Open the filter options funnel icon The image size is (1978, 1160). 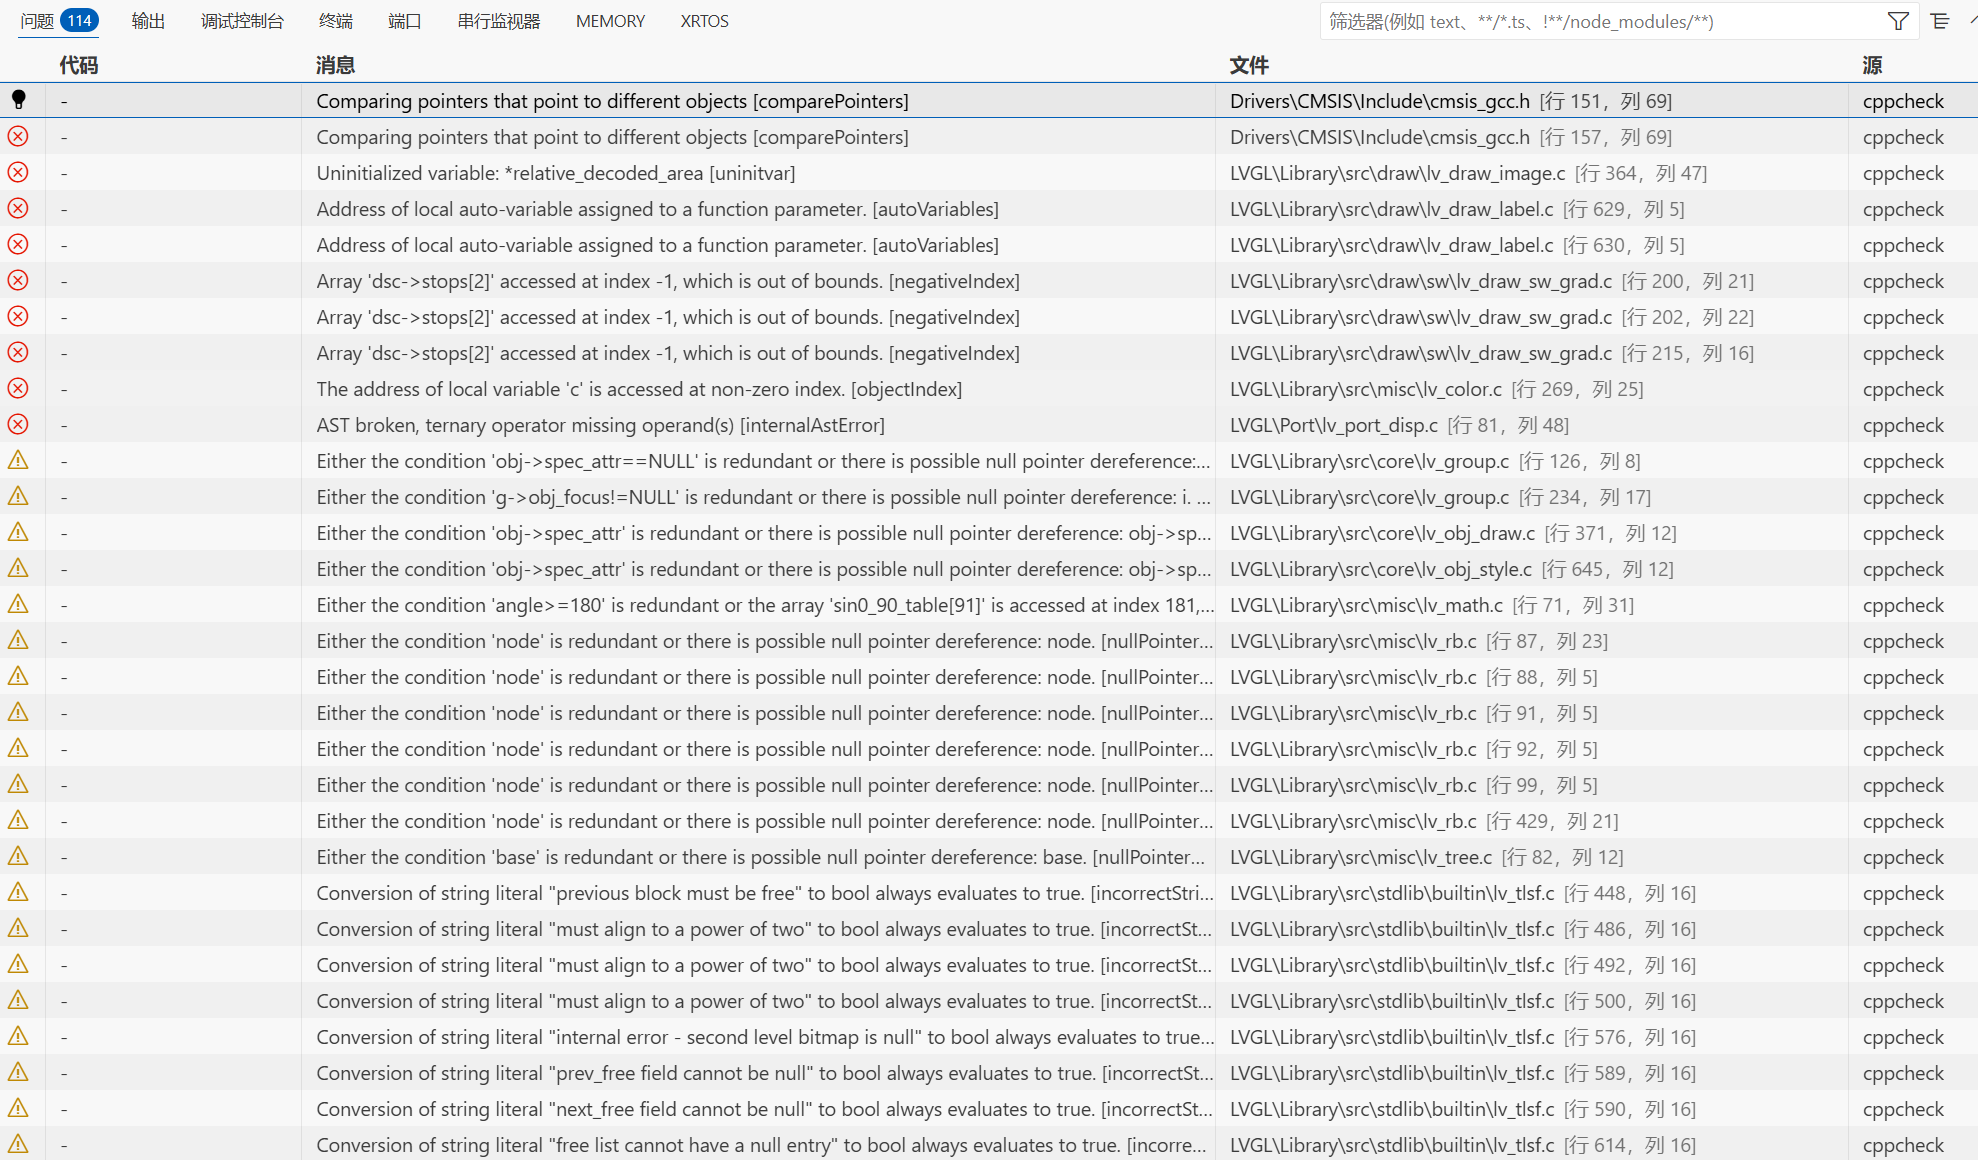coord(1898,21)
